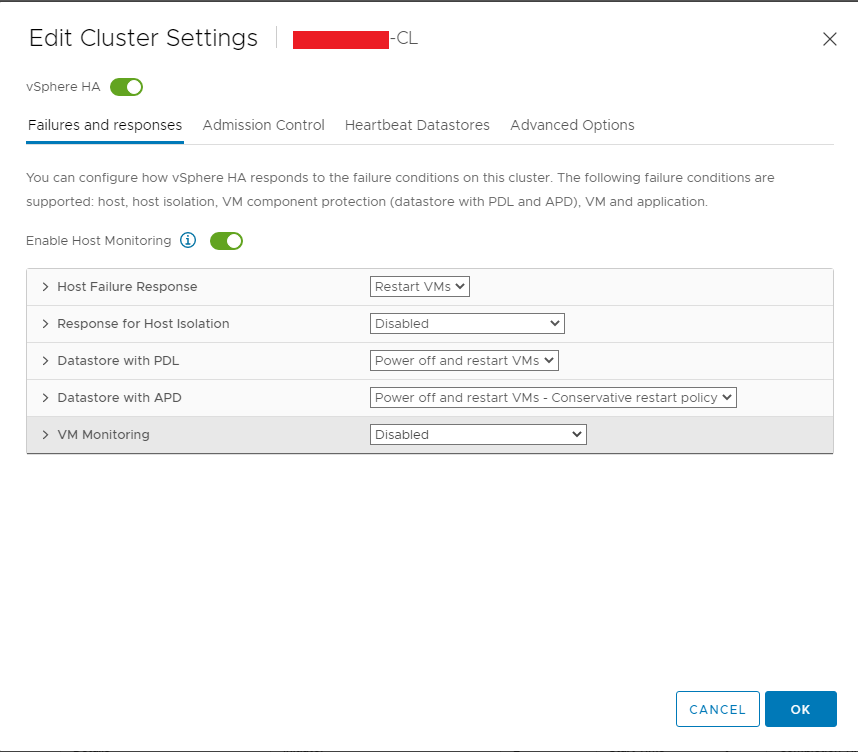Confirm settings with the OK button
Viewport: 858px width, 752px height.
click(801, 709)
